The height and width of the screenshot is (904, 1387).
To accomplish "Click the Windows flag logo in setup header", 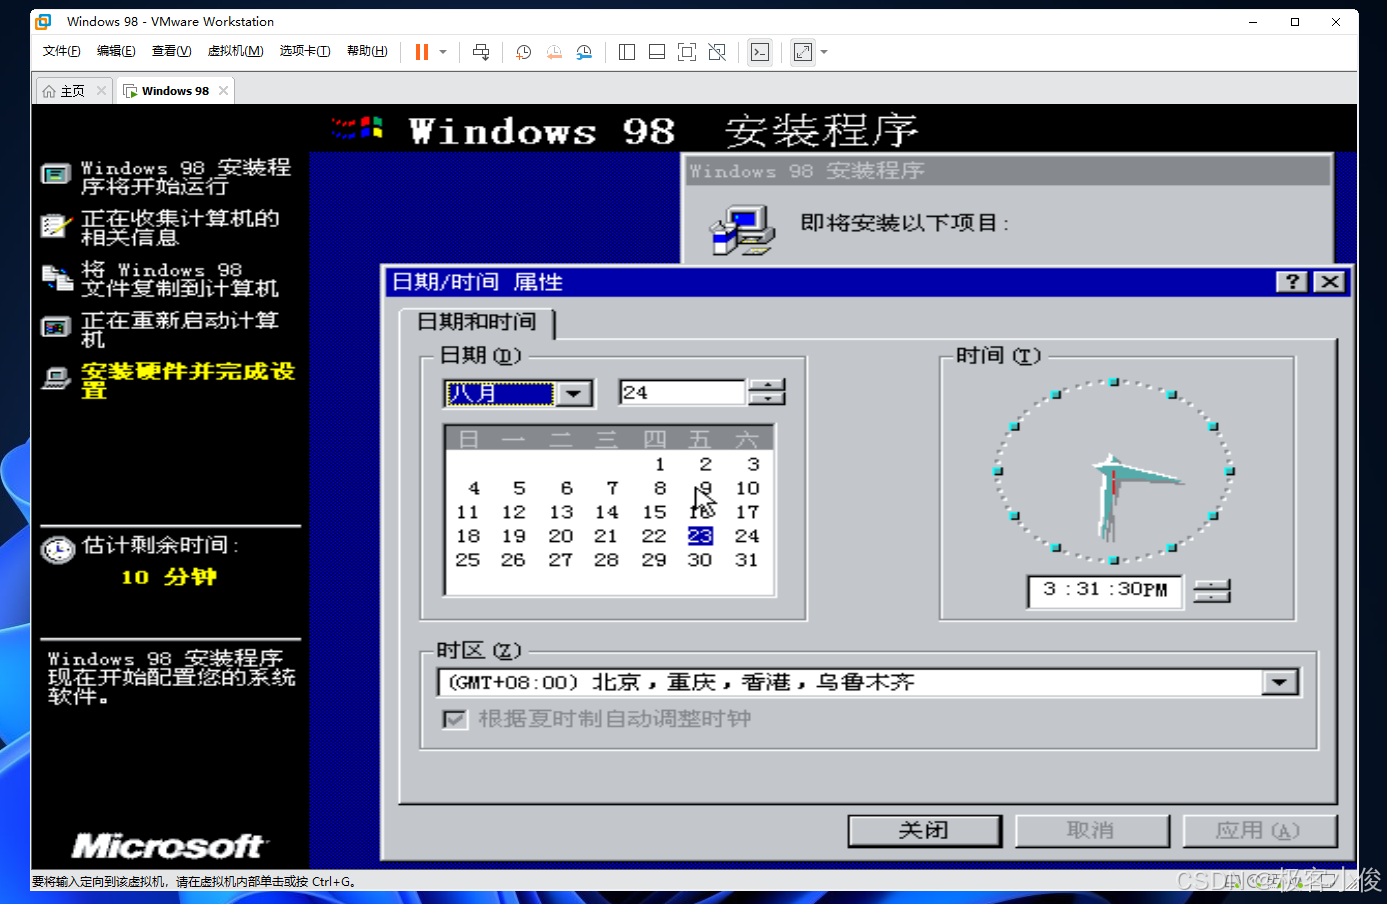I will click(358, 127).
